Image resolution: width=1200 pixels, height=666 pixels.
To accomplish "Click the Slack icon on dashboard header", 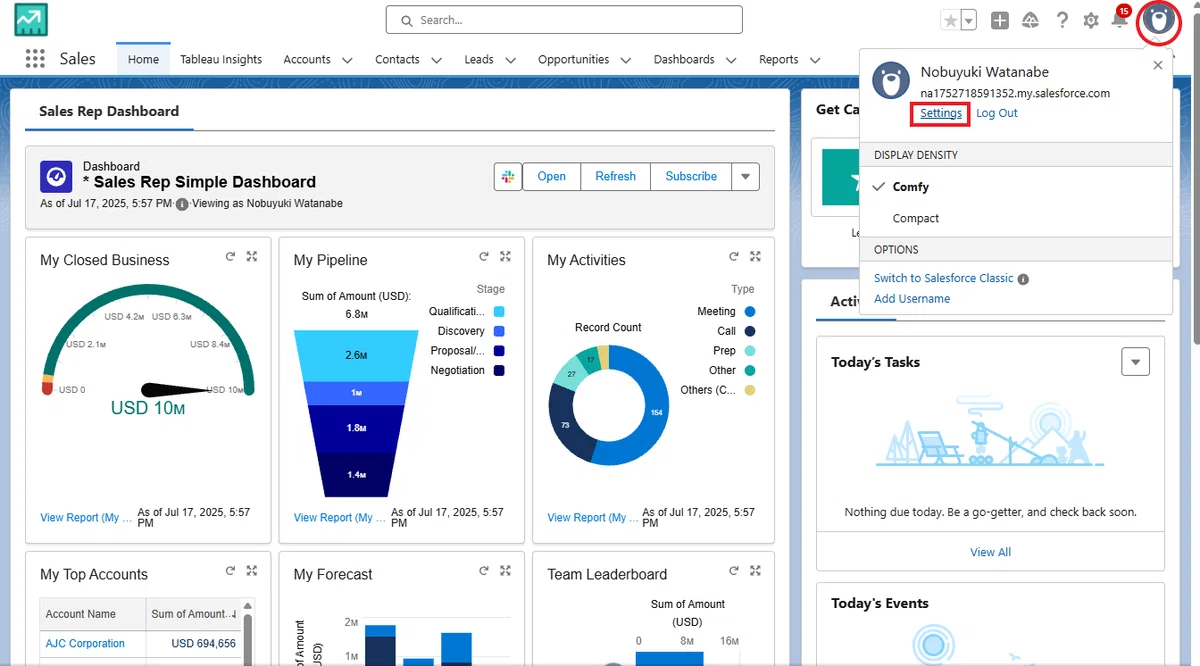I will 508,176.
